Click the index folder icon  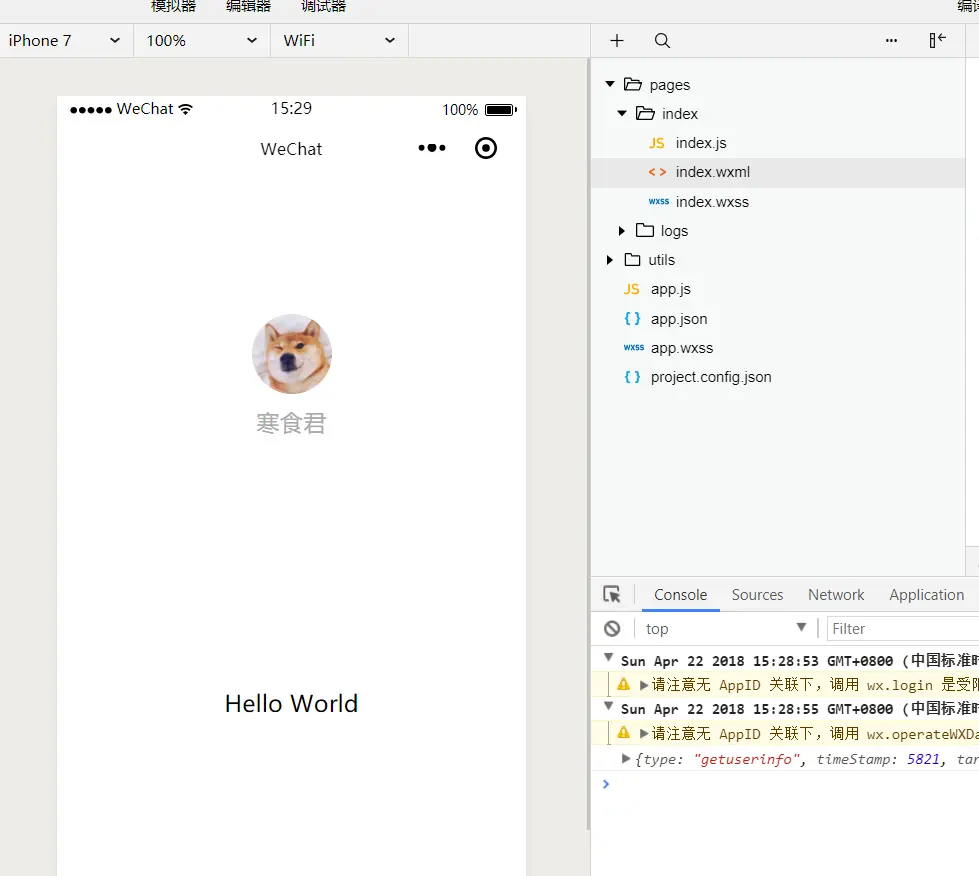click(645, 113)
